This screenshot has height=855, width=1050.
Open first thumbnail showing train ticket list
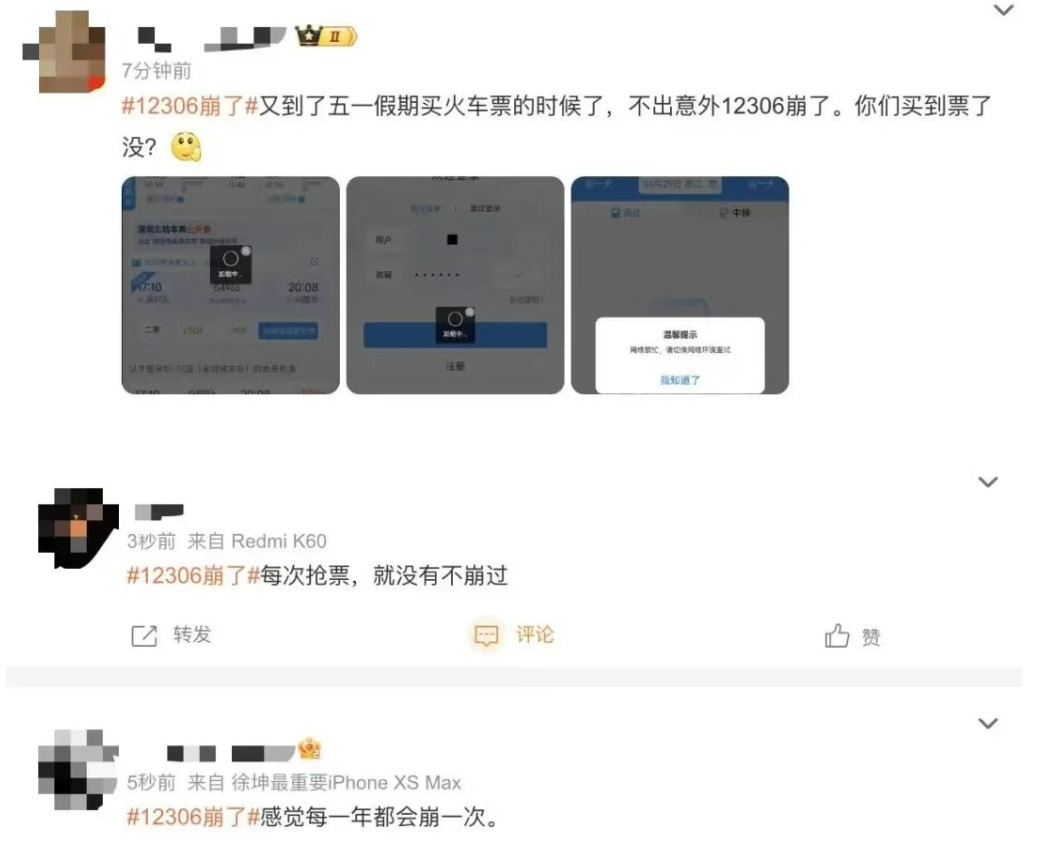[x=230, y=285]
